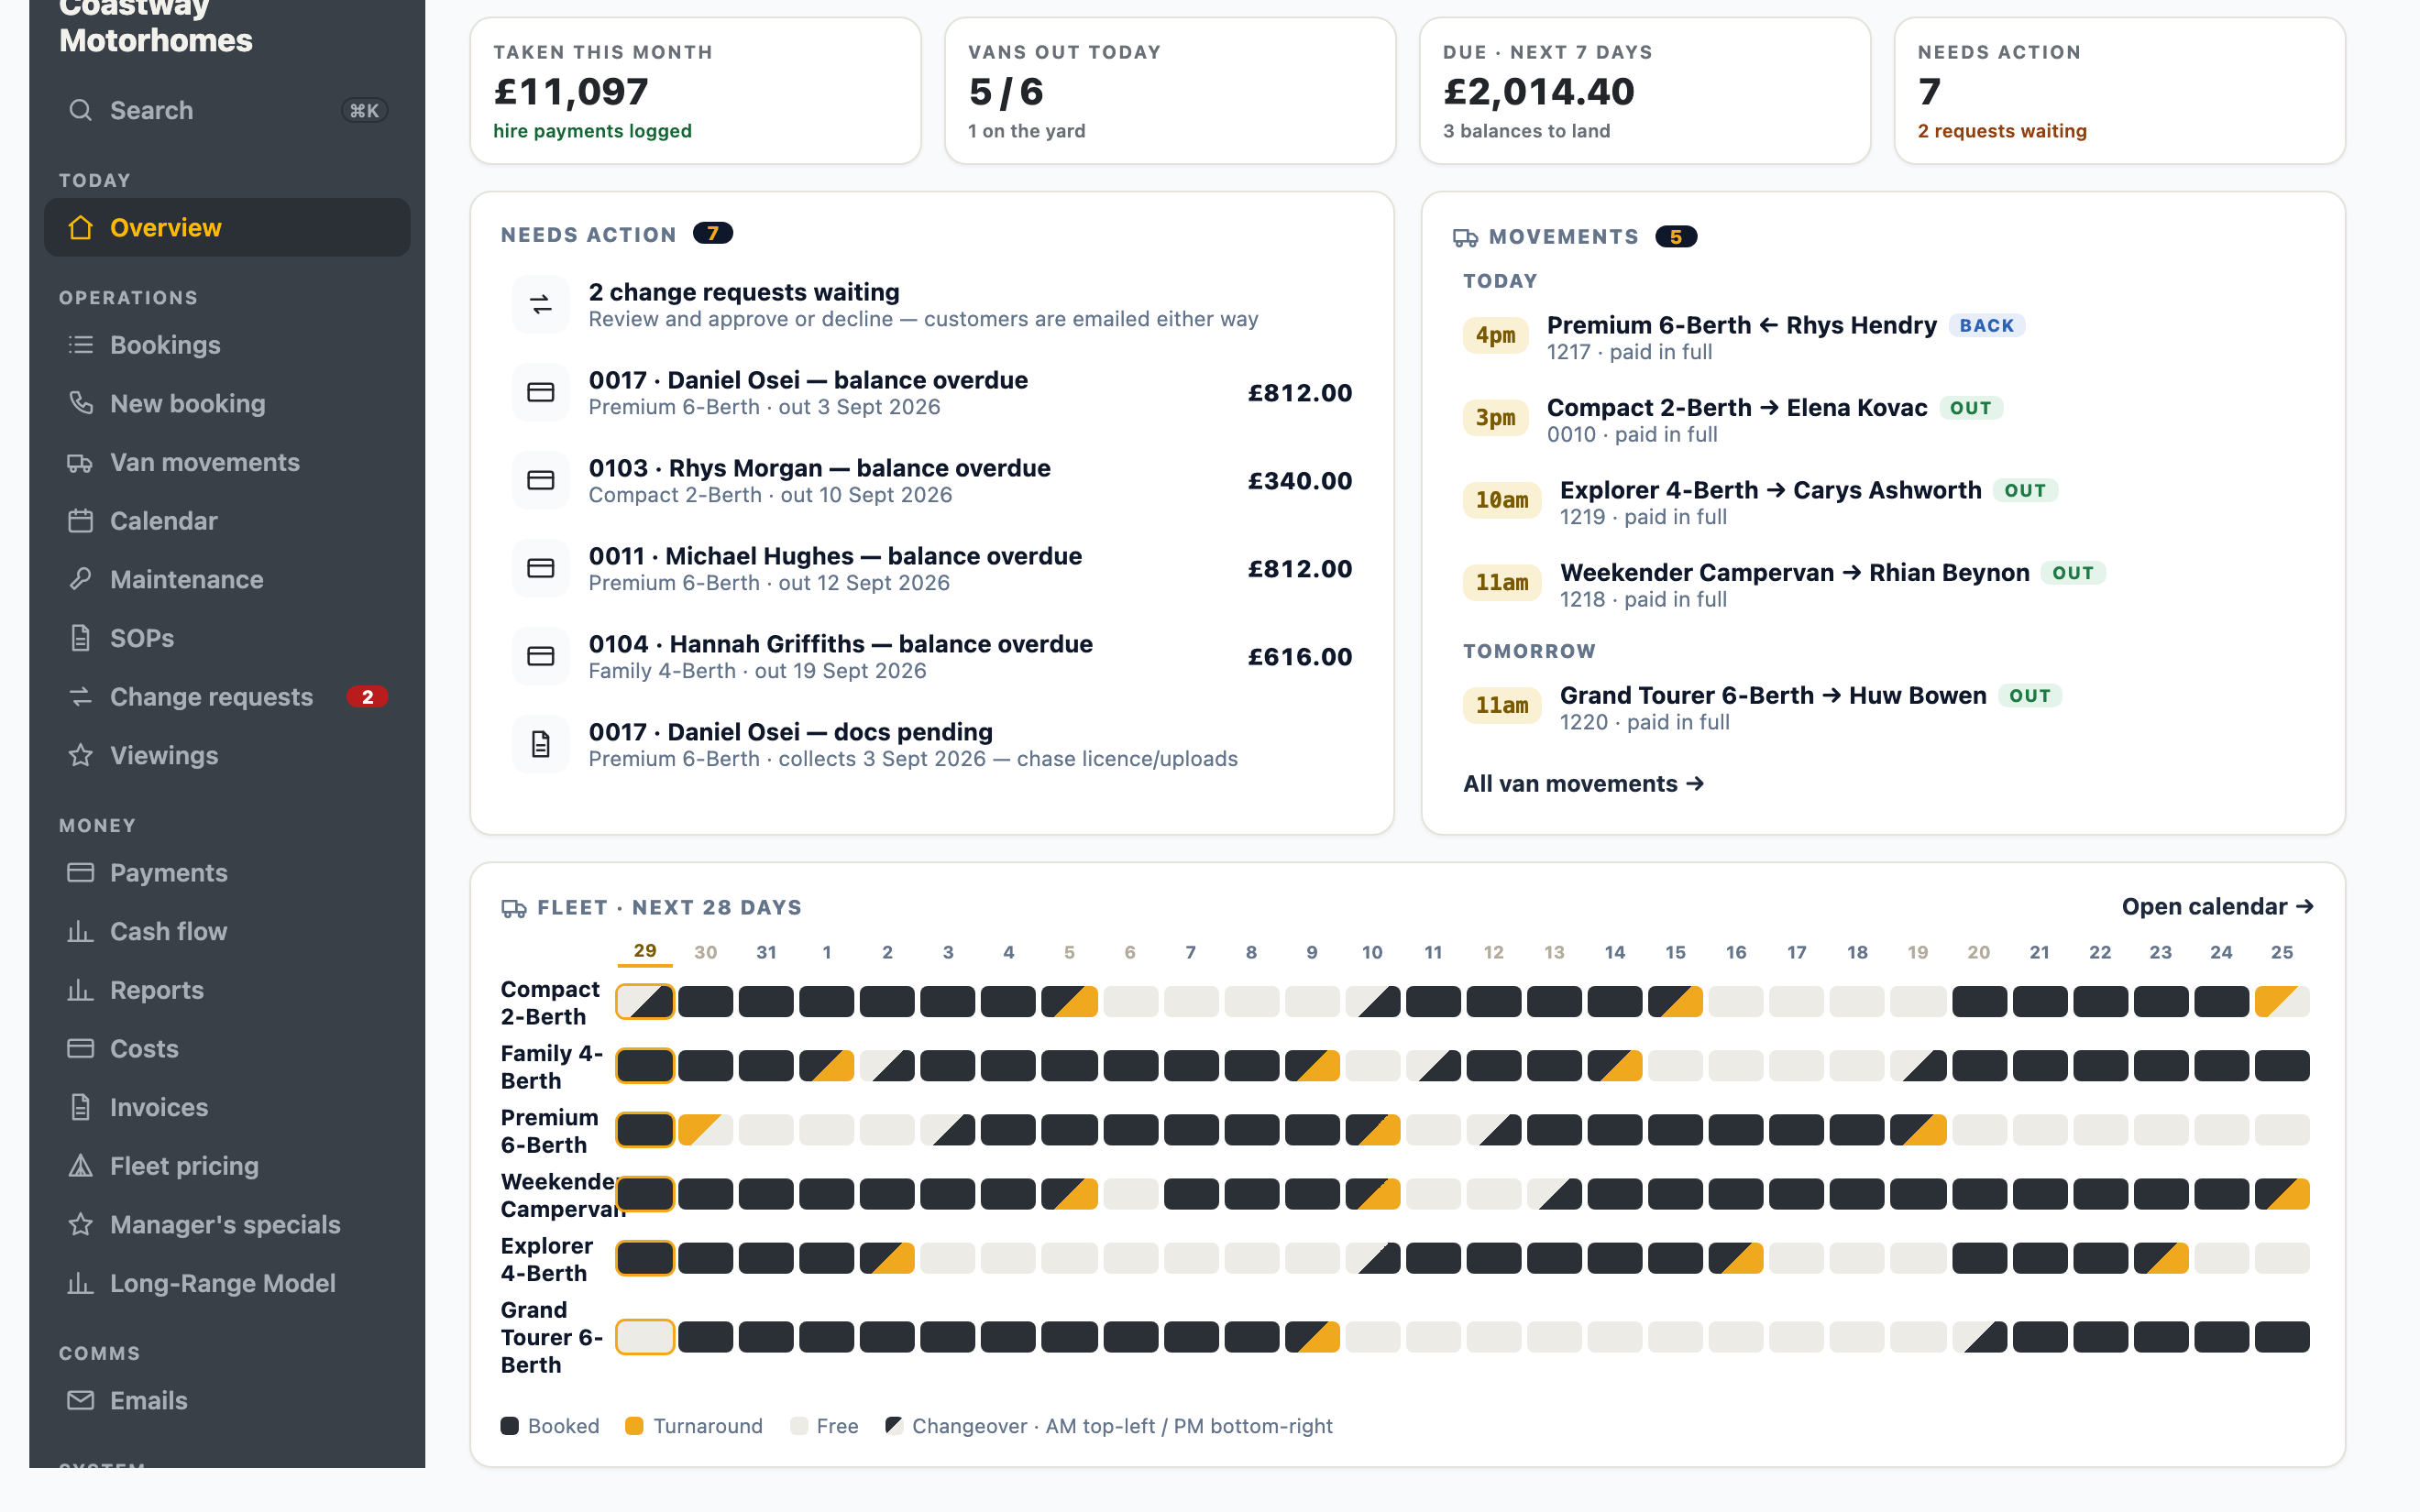Image resolution: width=2420 pixels, height=1512 pixels.
Task: Open Premium 6-Berth Rhys Hendry 4pm movement
Action: 1882,337
